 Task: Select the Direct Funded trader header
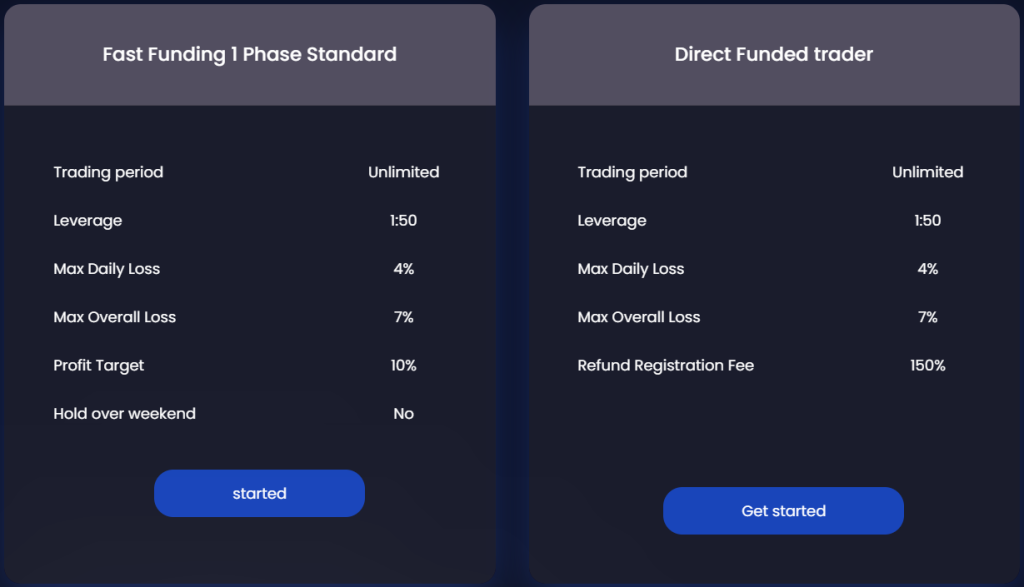click(x=773, y=54)
